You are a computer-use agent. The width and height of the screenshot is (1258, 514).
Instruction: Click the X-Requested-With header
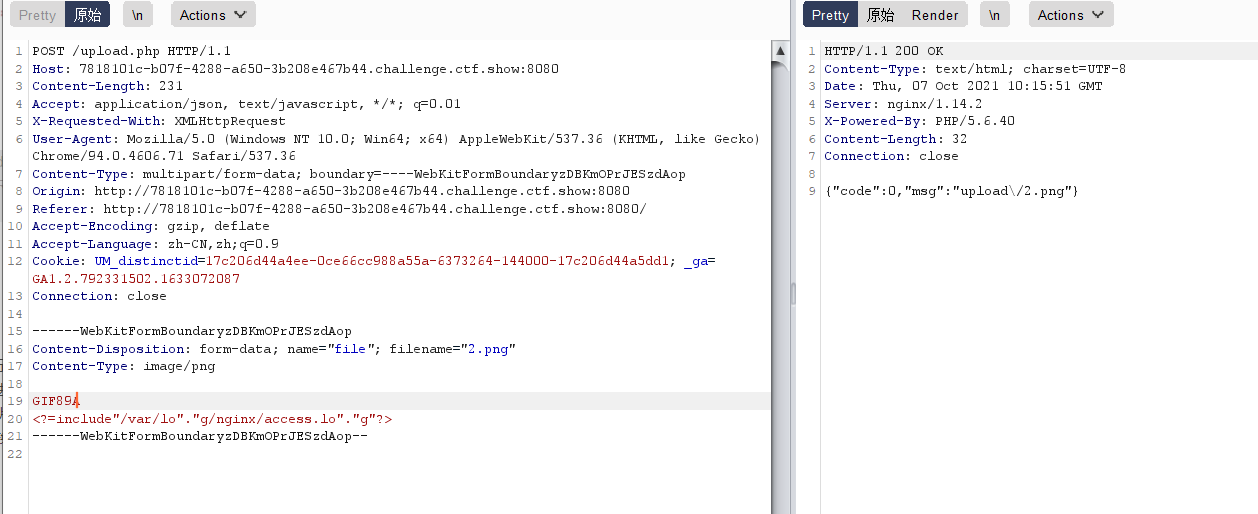(x=160, y=121)
